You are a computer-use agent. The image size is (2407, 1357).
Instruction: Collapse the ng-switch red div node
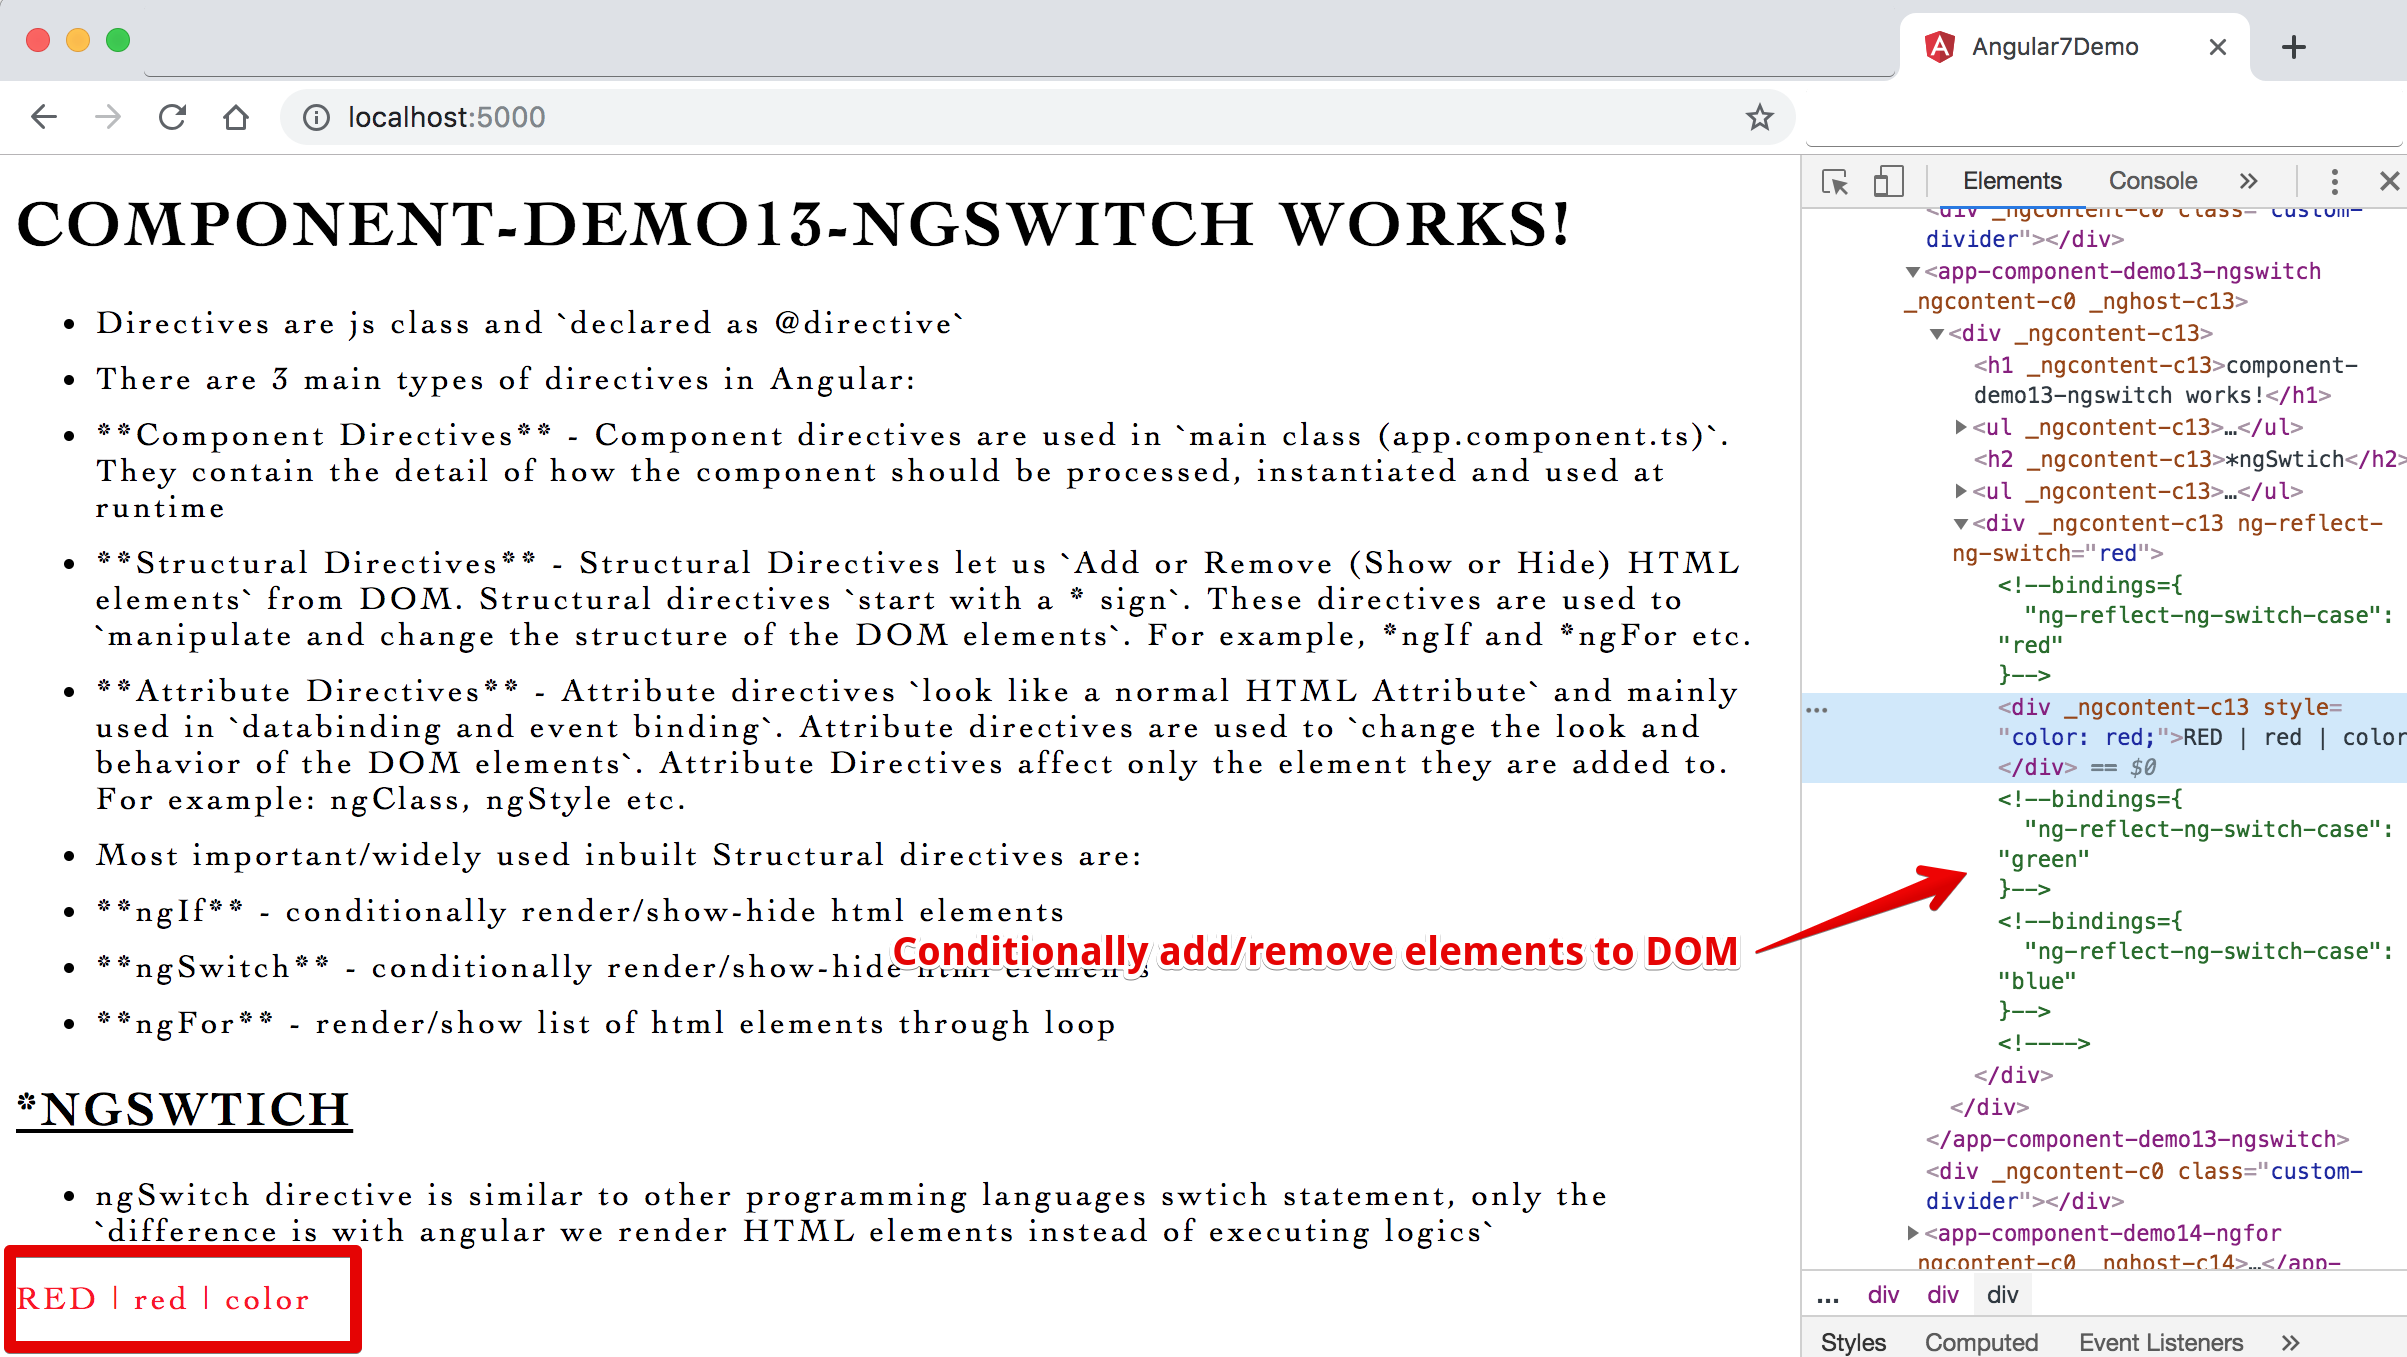coord(1960,524)
